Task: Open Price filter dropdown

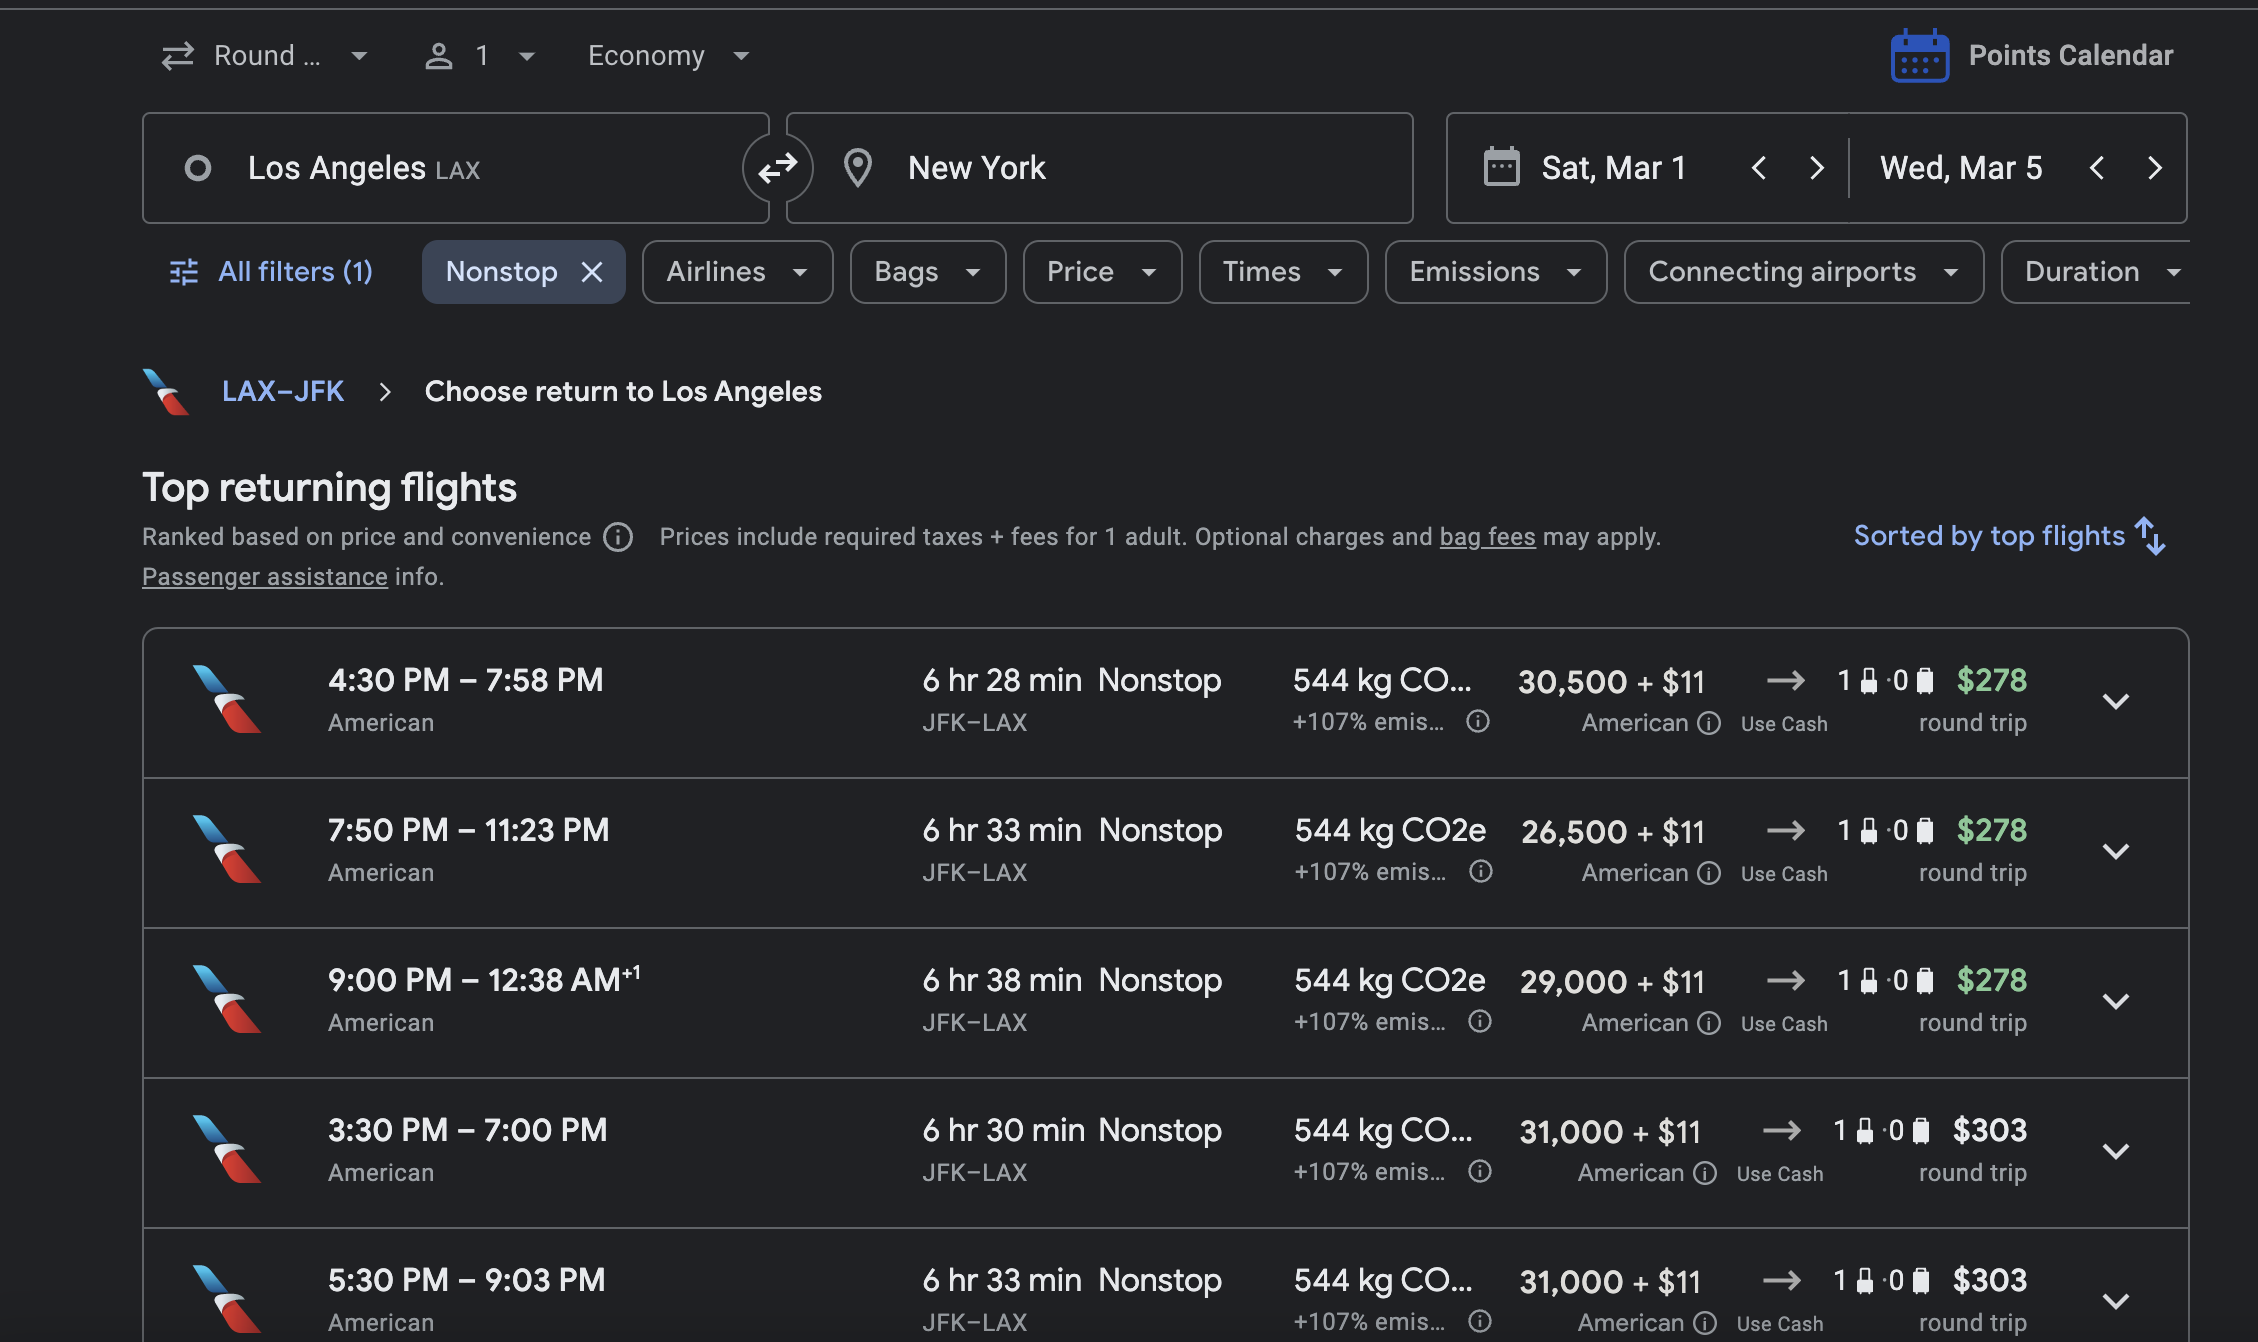Action: pyautogui.click(x=1102, y=272)
